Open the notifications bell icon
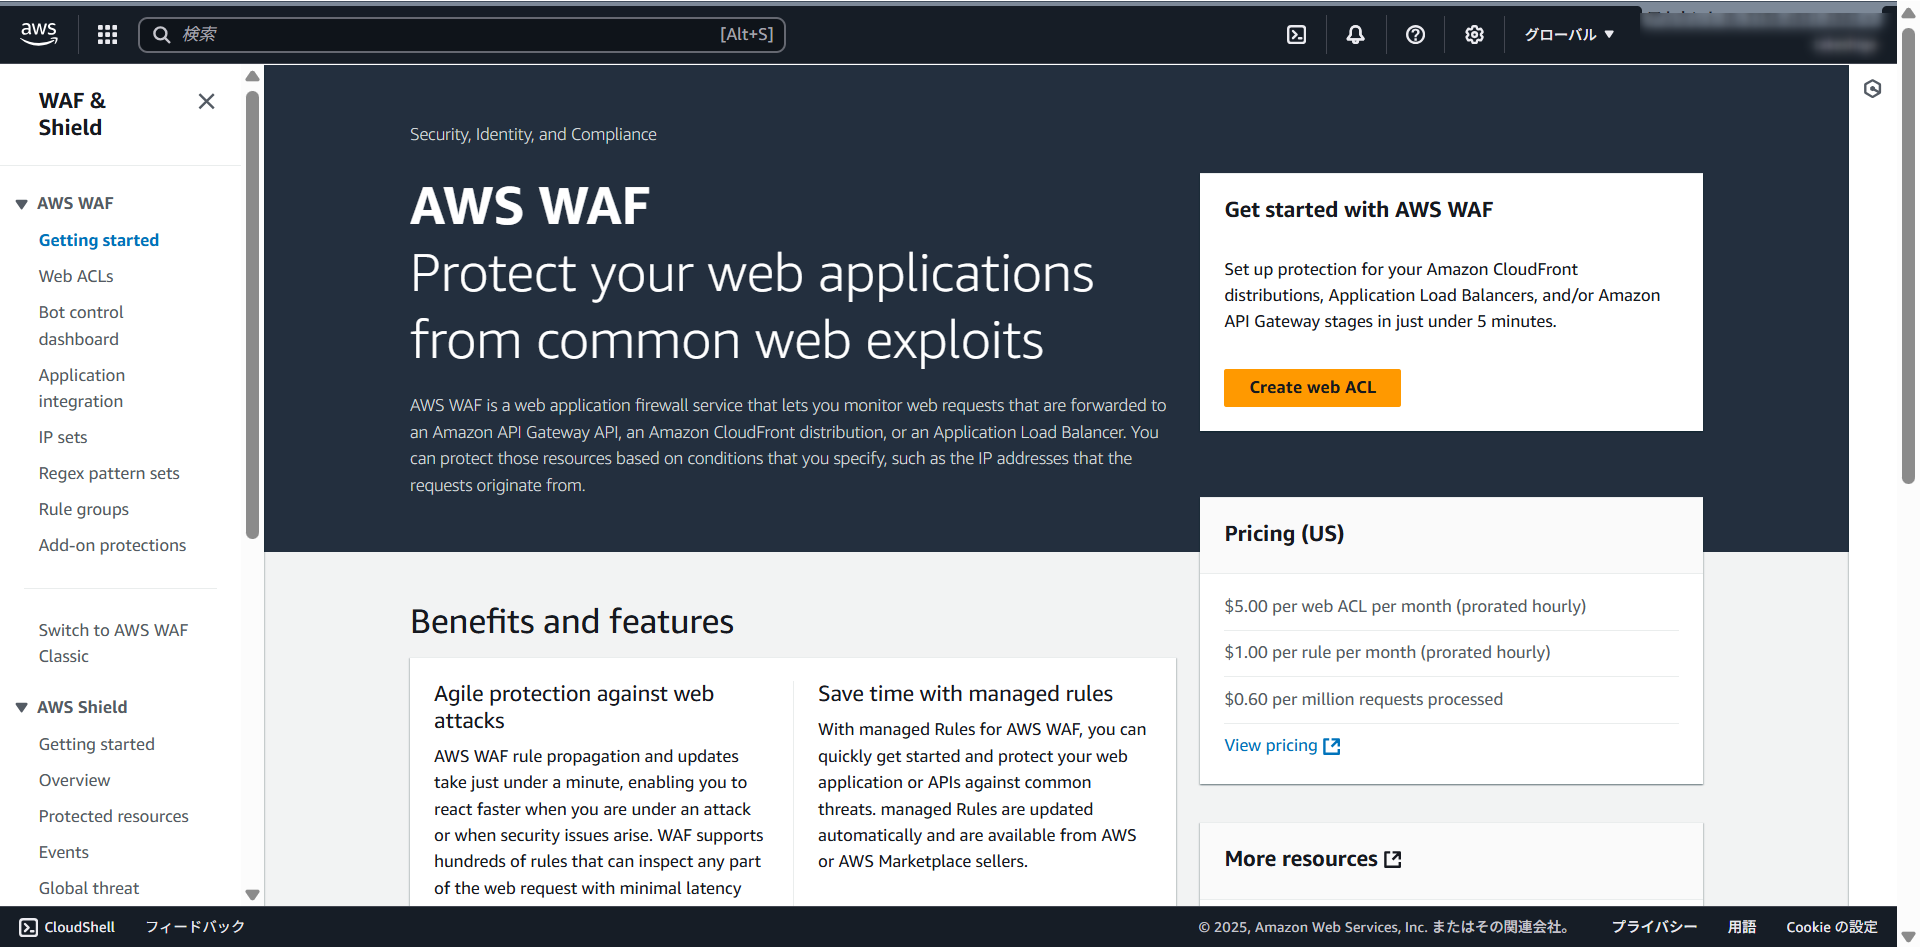 pyautogui.click(x=1355, y=35)
